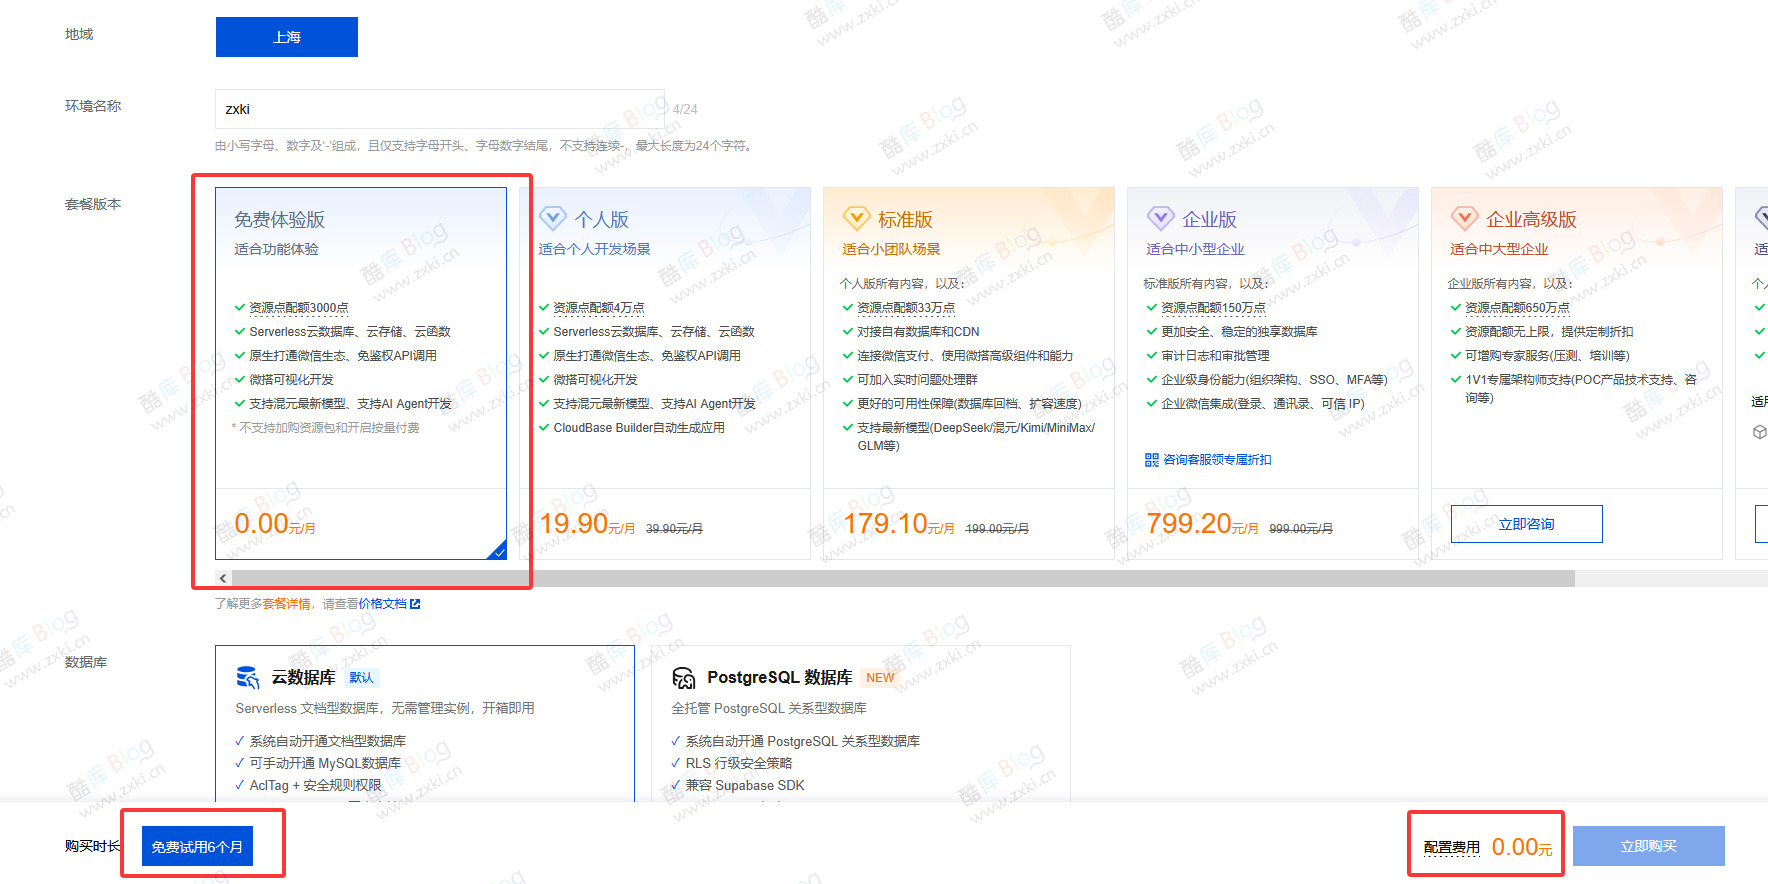The height and width of the screenshot is (884, 1768).
Task: Select the 上海 region button
Action: (x=286, y=37)
